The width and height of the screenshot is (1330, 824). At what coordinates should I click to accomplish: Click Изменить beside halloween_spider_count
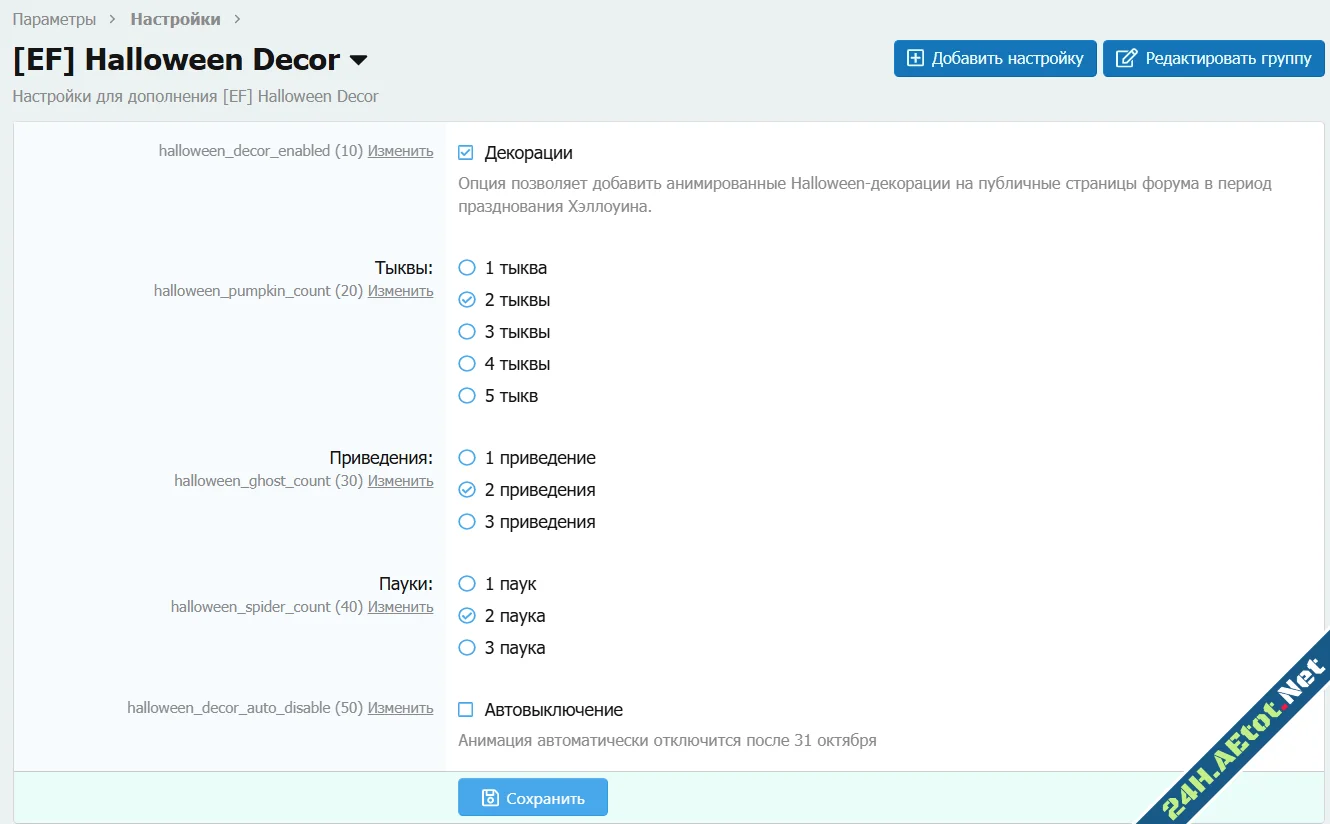(x=400, y=607)
